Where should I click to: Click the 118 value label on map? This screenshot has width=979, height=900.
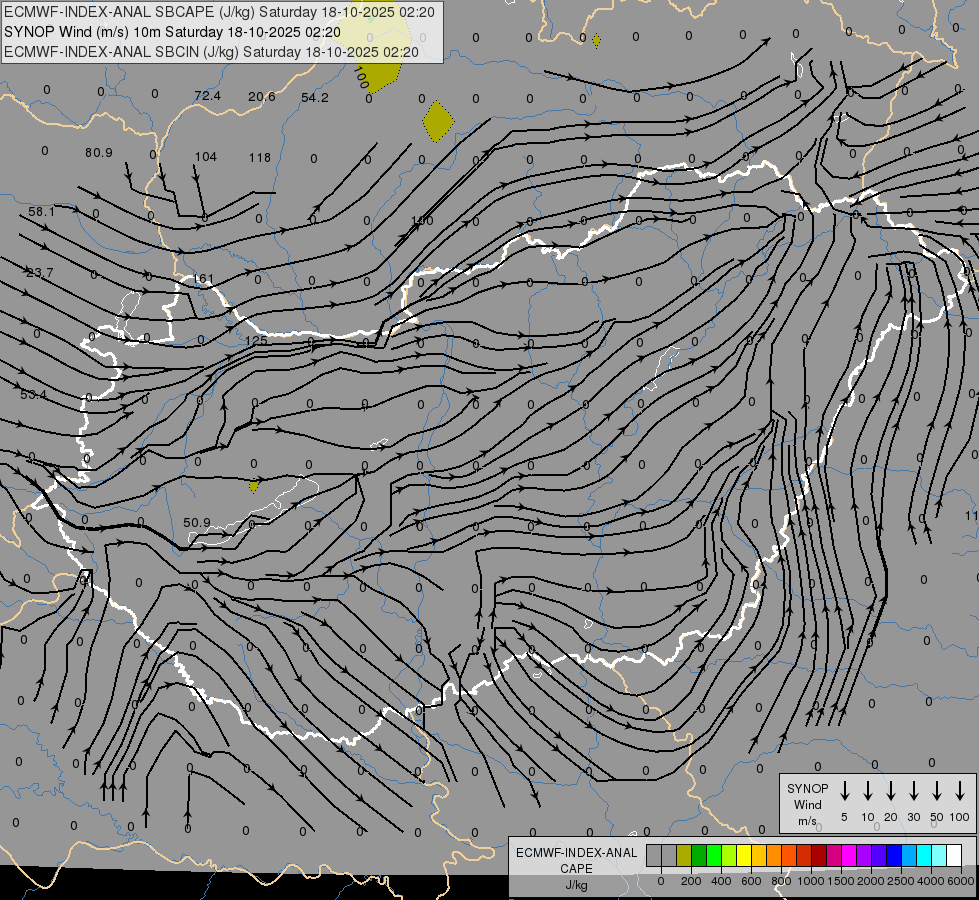[260, 157]
